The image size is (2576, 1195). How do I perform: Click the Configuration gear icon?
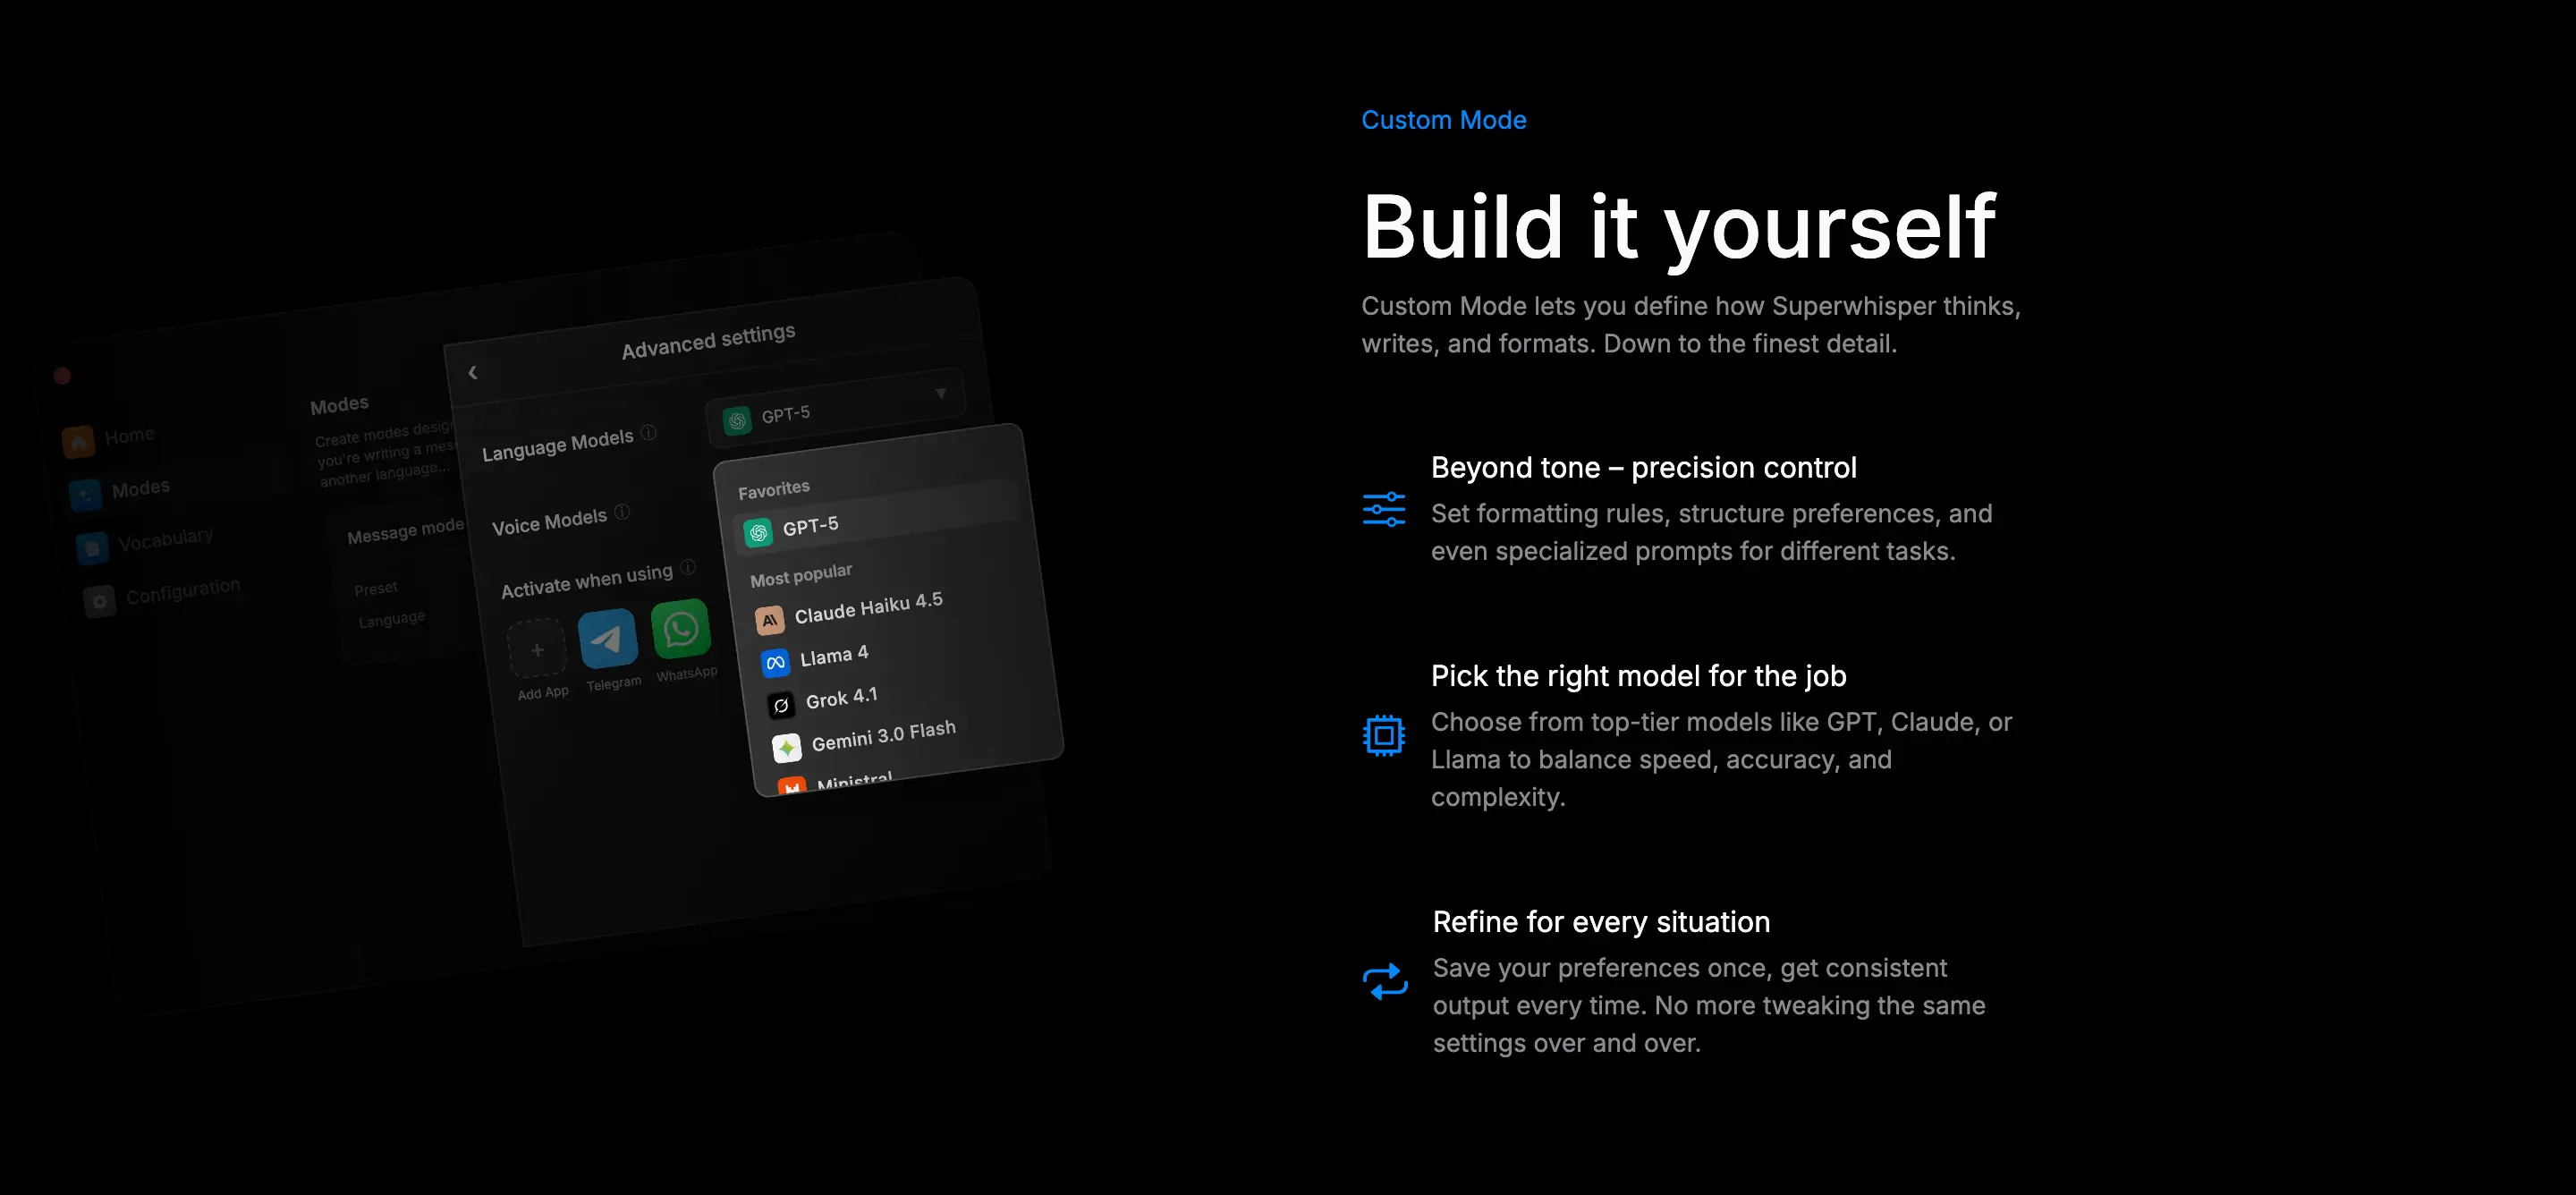click(x=100, y=602)
